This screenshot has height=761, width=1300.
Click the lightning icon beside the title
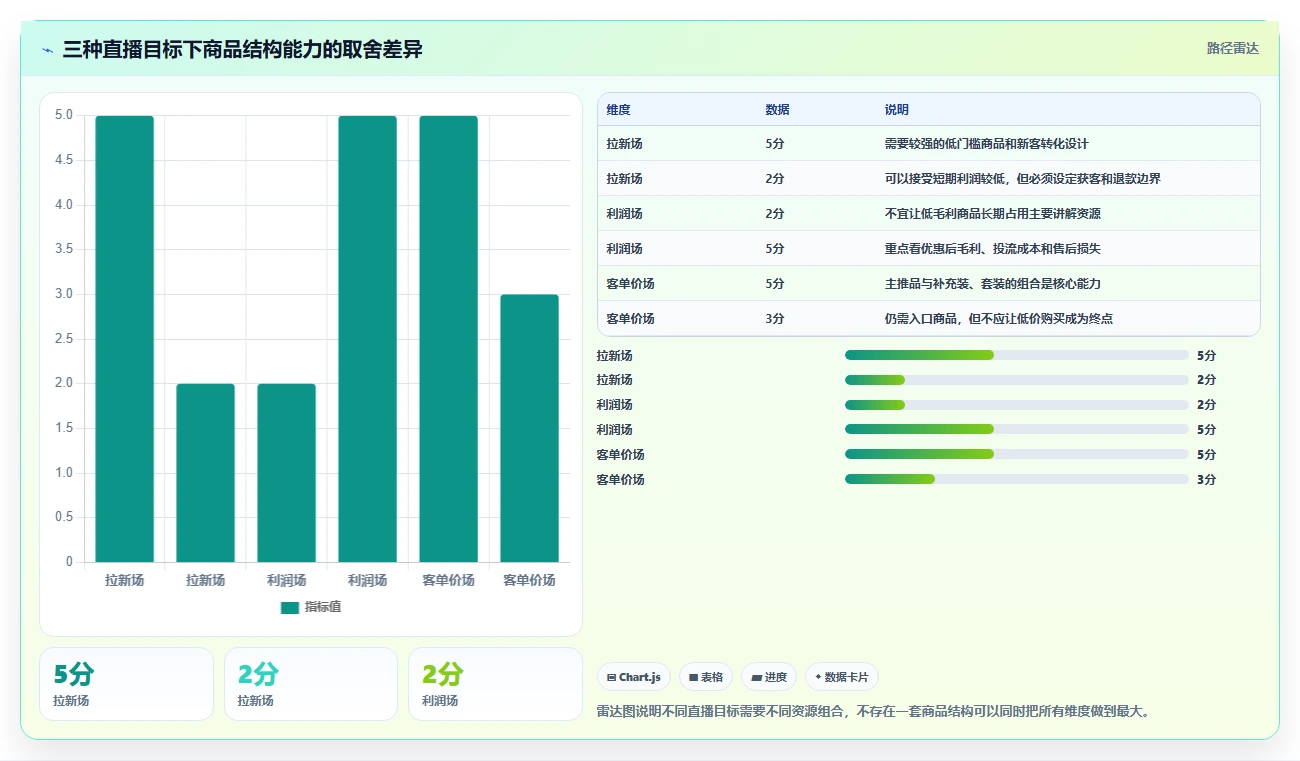click(47, 50)
